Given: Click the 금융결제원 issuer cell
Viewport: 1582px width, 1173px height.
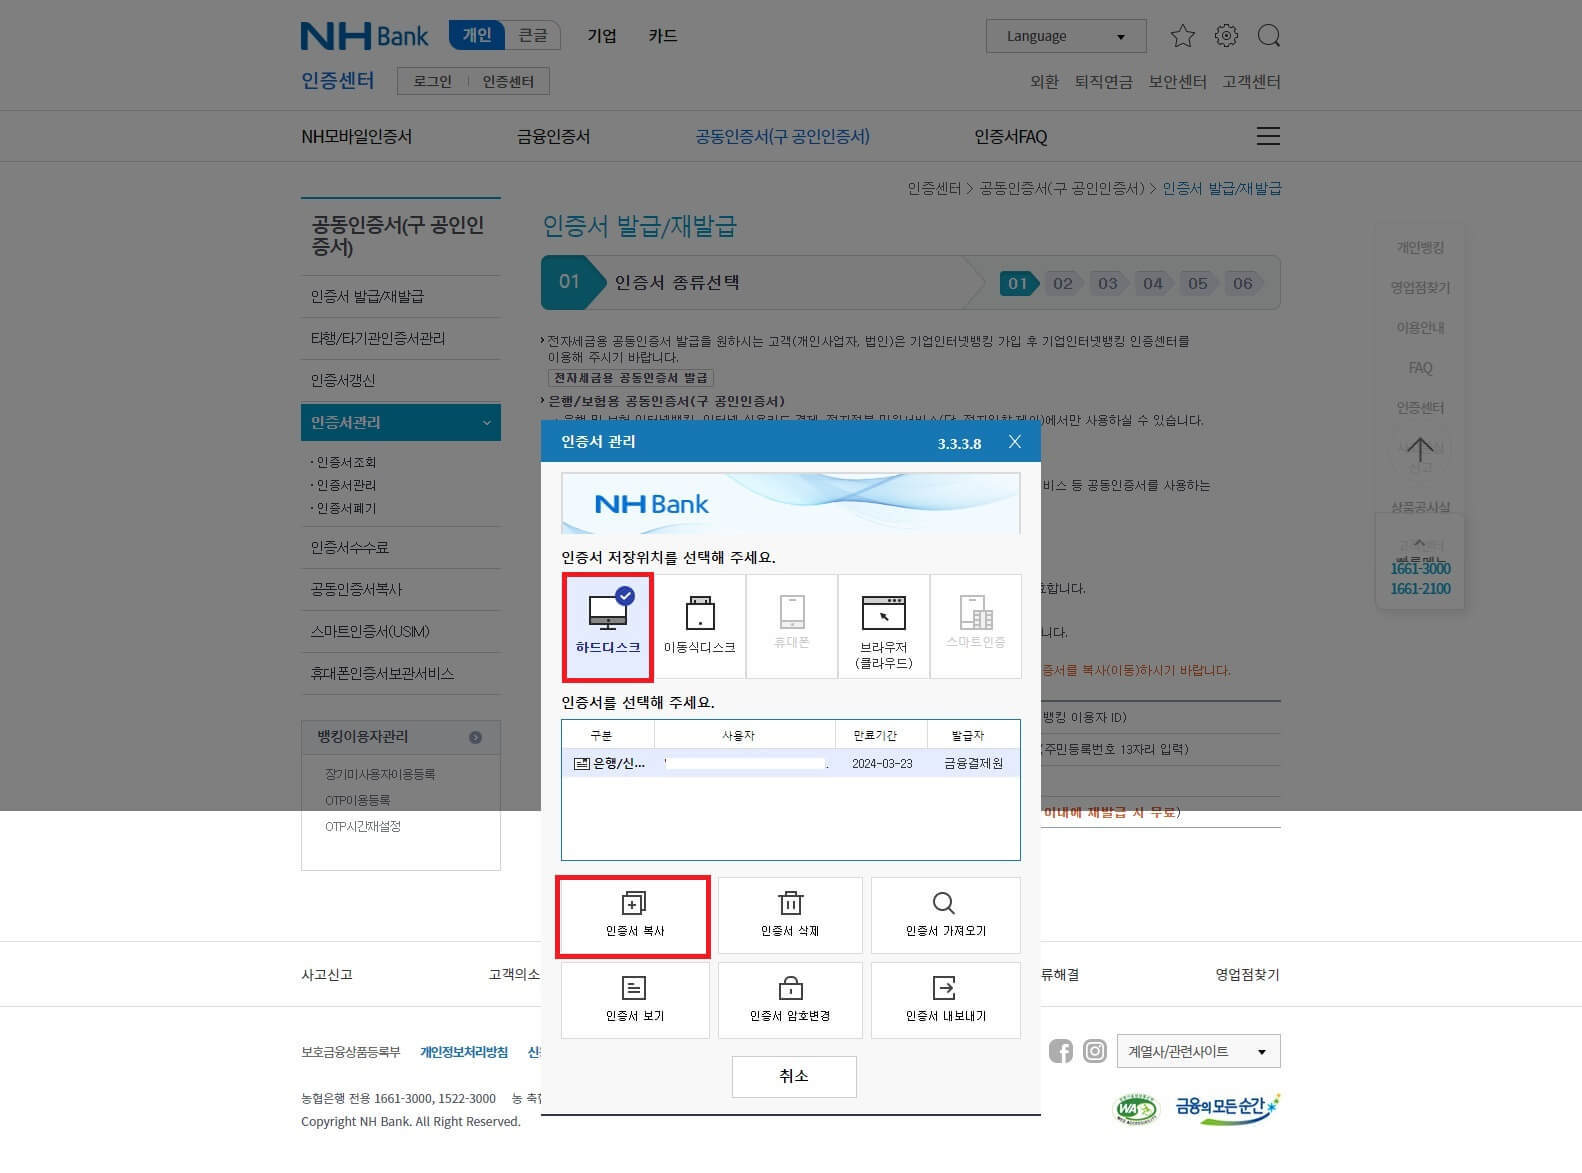Looking at the screenshot, I should tap(973, 763).
